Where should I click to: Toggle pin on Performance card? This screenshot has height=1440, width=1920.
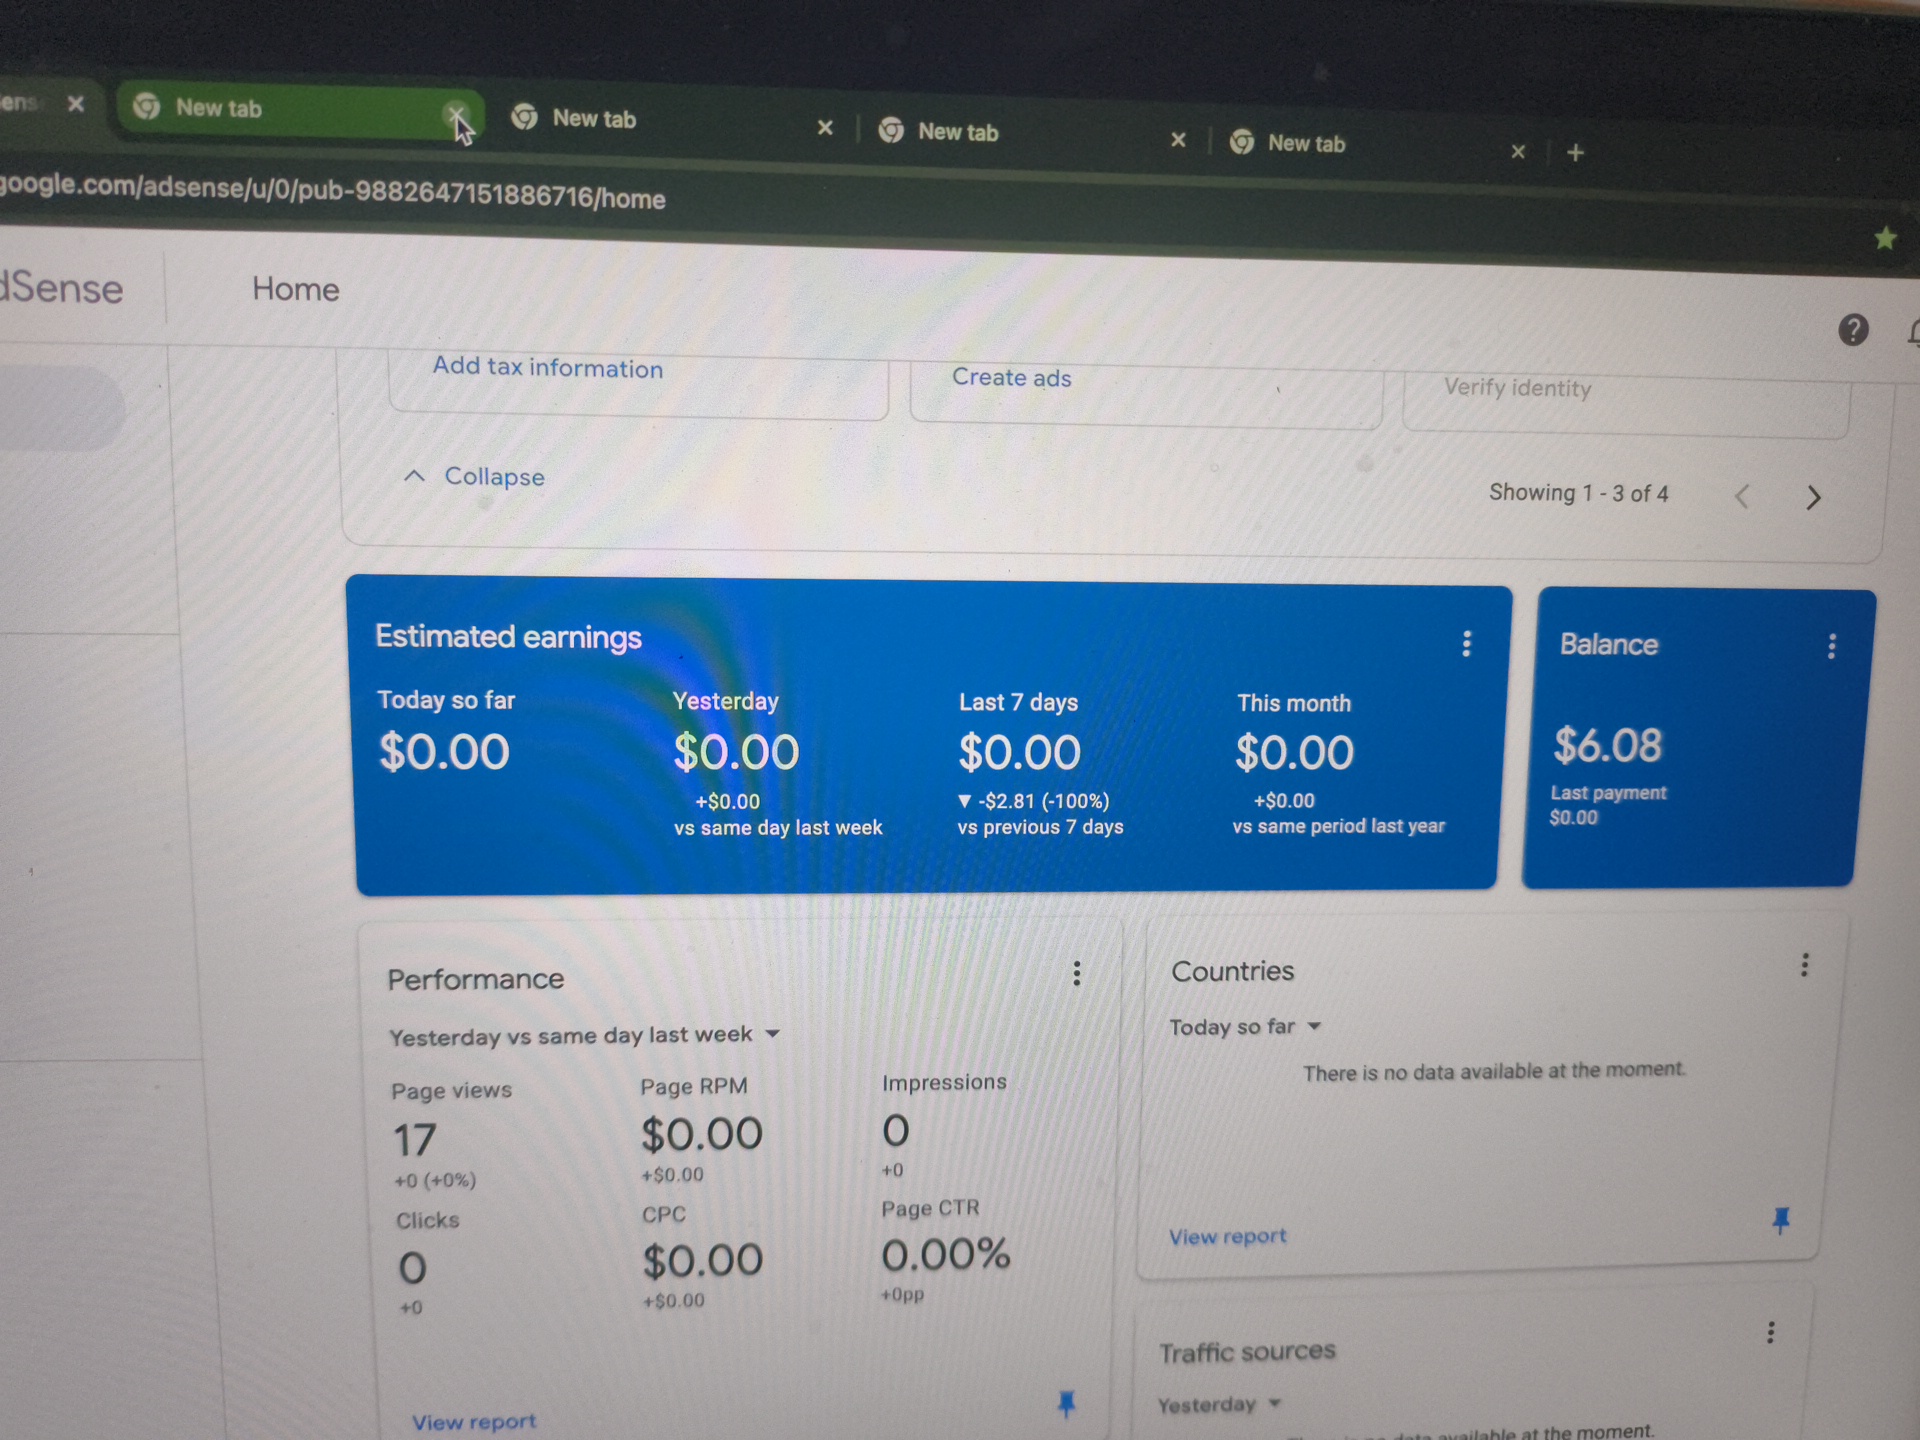coord(1066,1404)
